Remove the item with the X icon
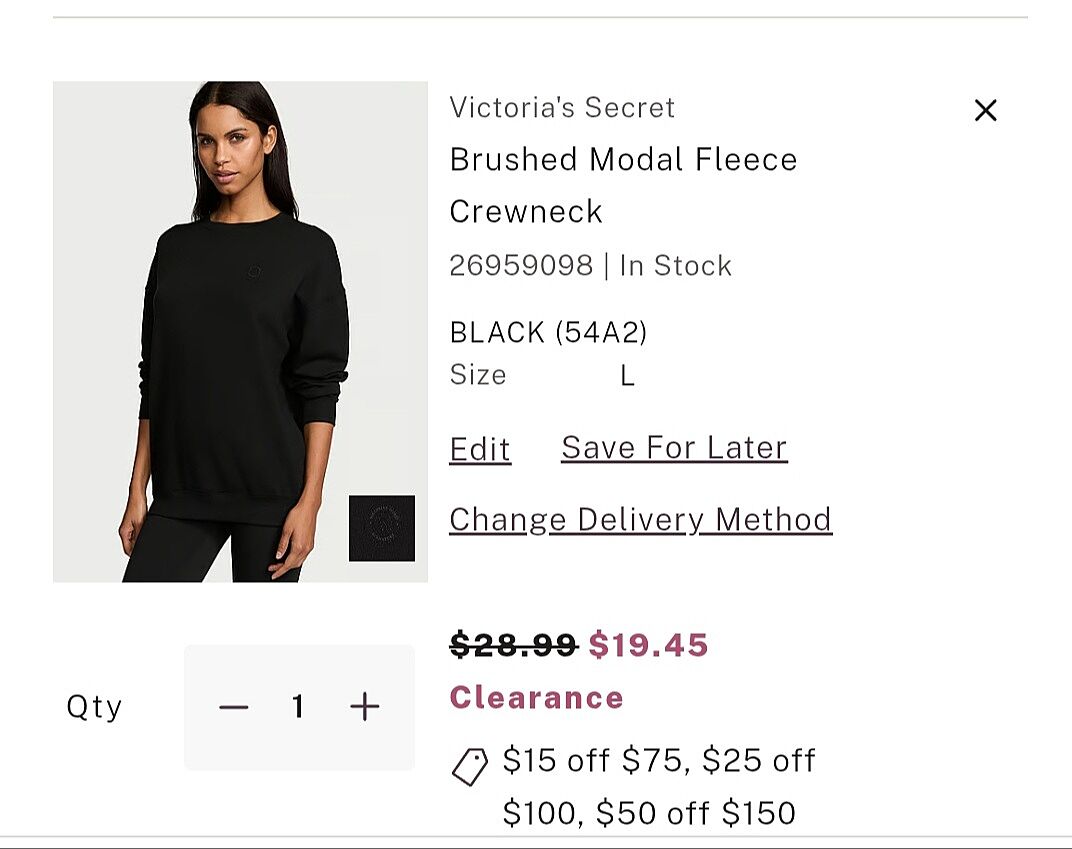The width and height of the screenshot is (1072, 849). [985, 111]
